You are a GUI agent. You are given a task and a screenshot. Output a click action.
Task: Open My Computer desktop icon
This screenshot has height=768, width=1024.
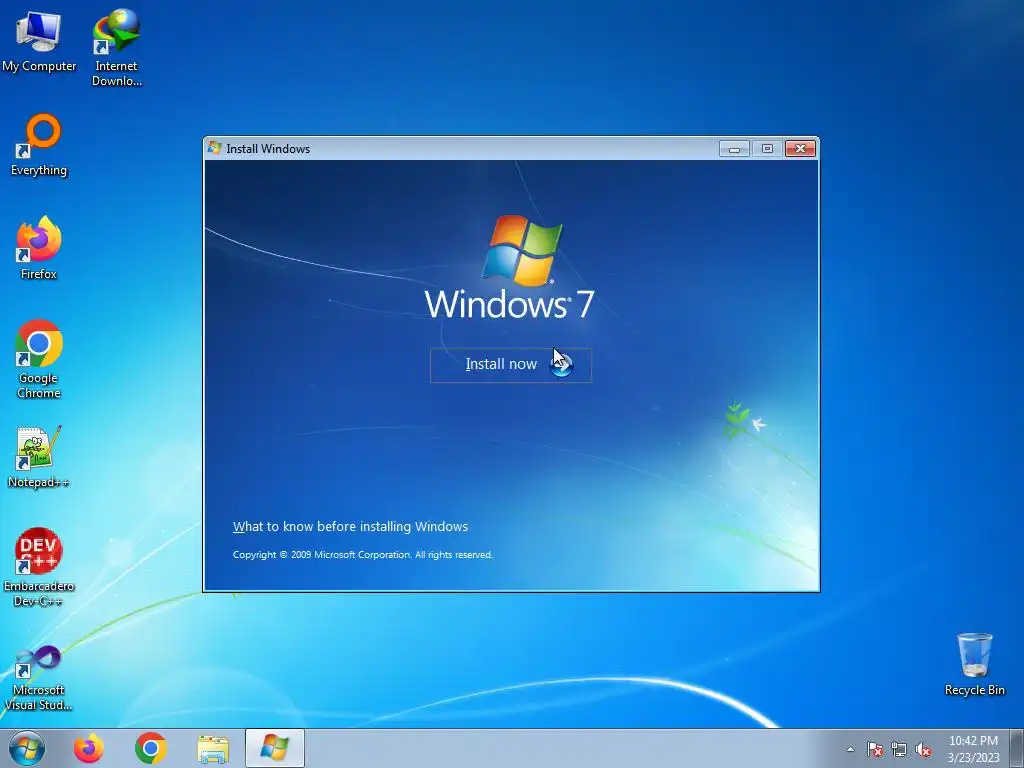[39, 42]
